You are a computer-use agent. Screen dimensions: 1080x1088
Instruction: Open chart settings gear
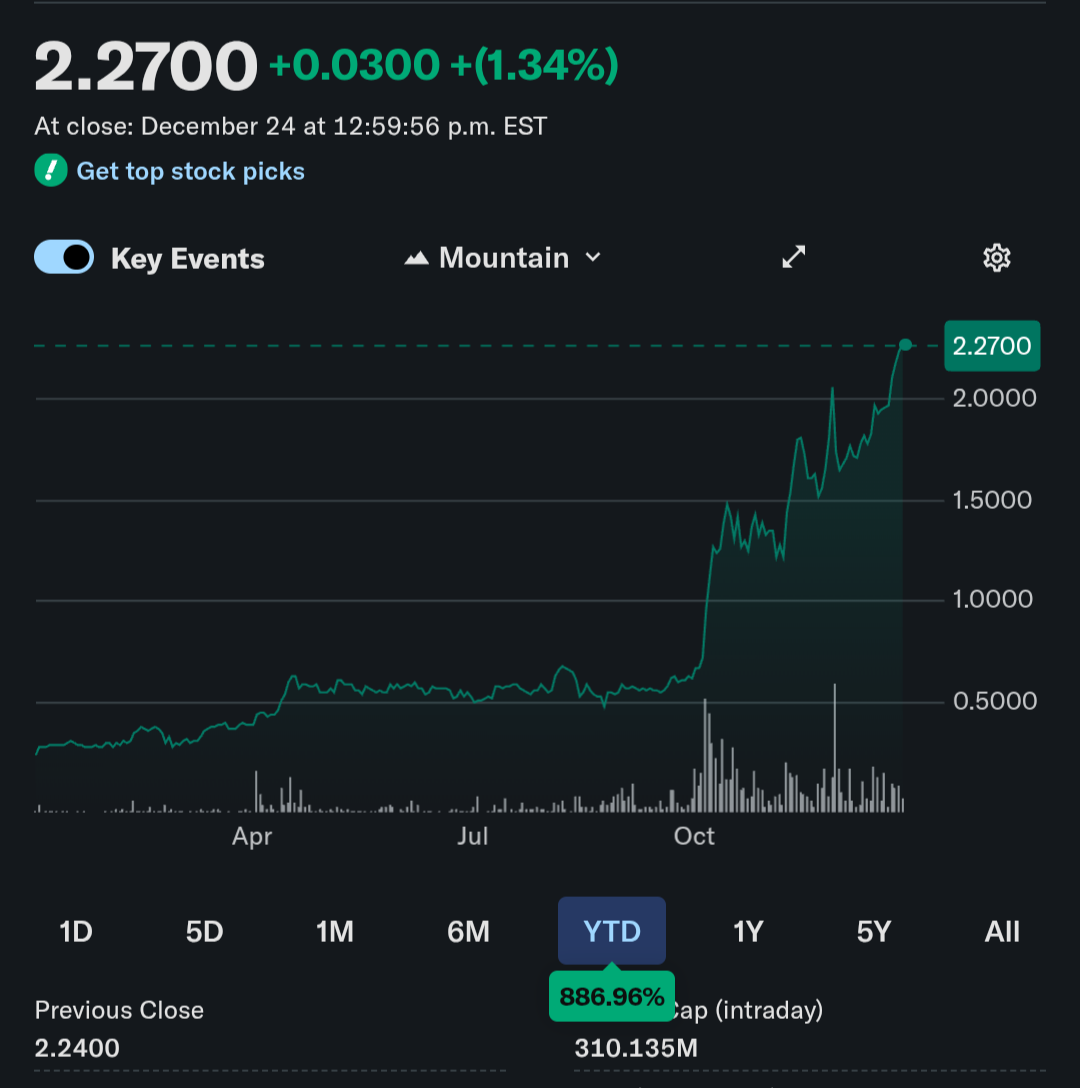tap(997, 258)
